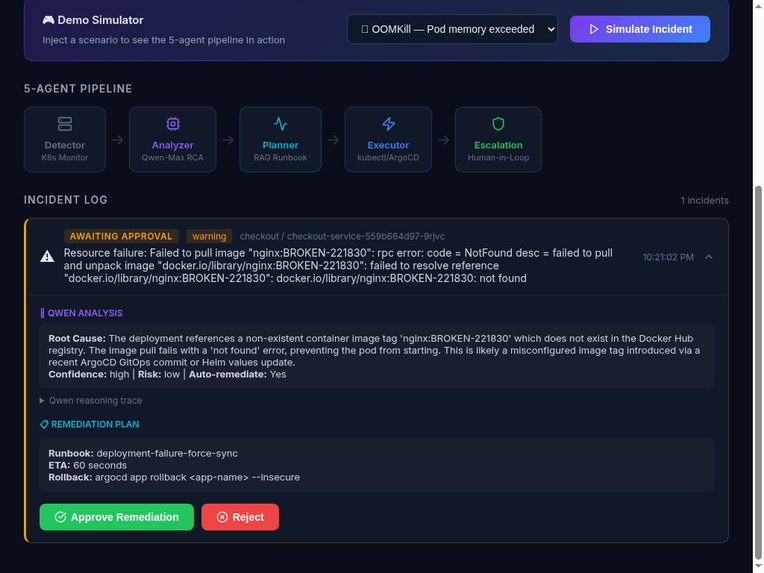The width and height of the screenshot is (764, 573).
Task: Click the checkmark icon in Approve Remediation
Action: (x=60, y=517)
